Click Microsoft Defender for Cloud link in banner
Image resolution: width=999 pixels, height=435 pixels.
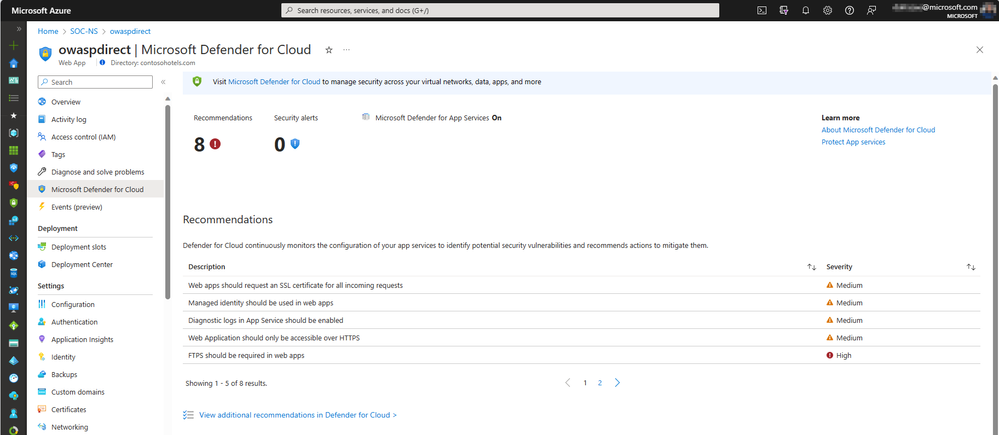click(274, 82)
